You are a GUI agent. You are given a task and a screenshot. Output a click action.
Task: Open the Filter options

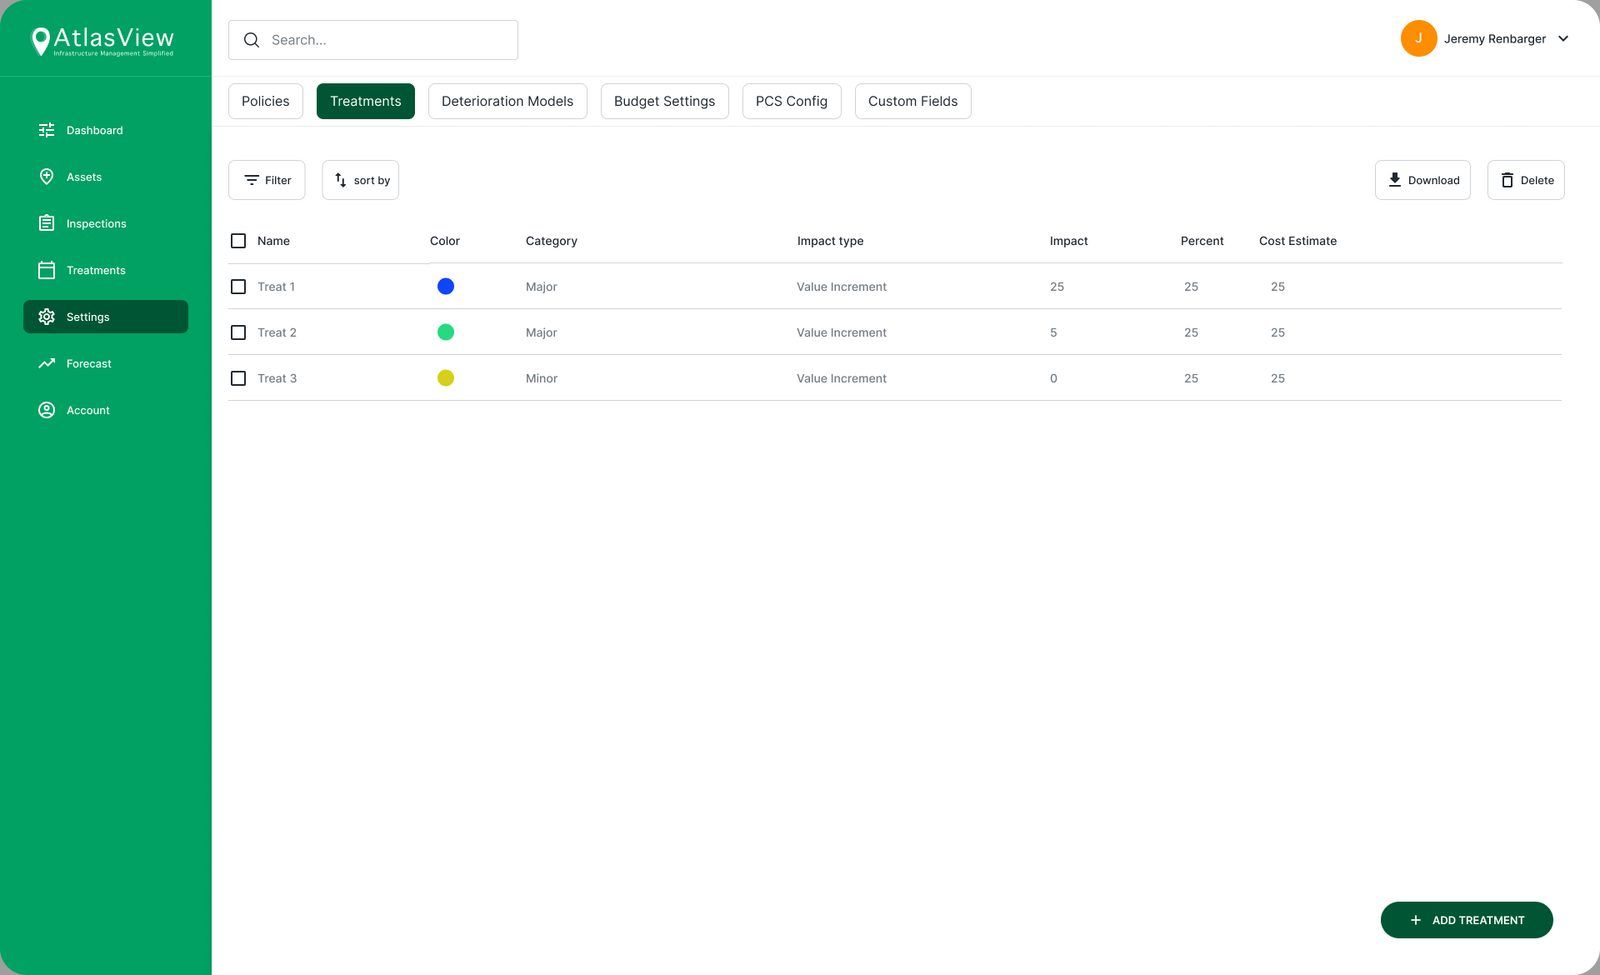(x=266, y=180)
